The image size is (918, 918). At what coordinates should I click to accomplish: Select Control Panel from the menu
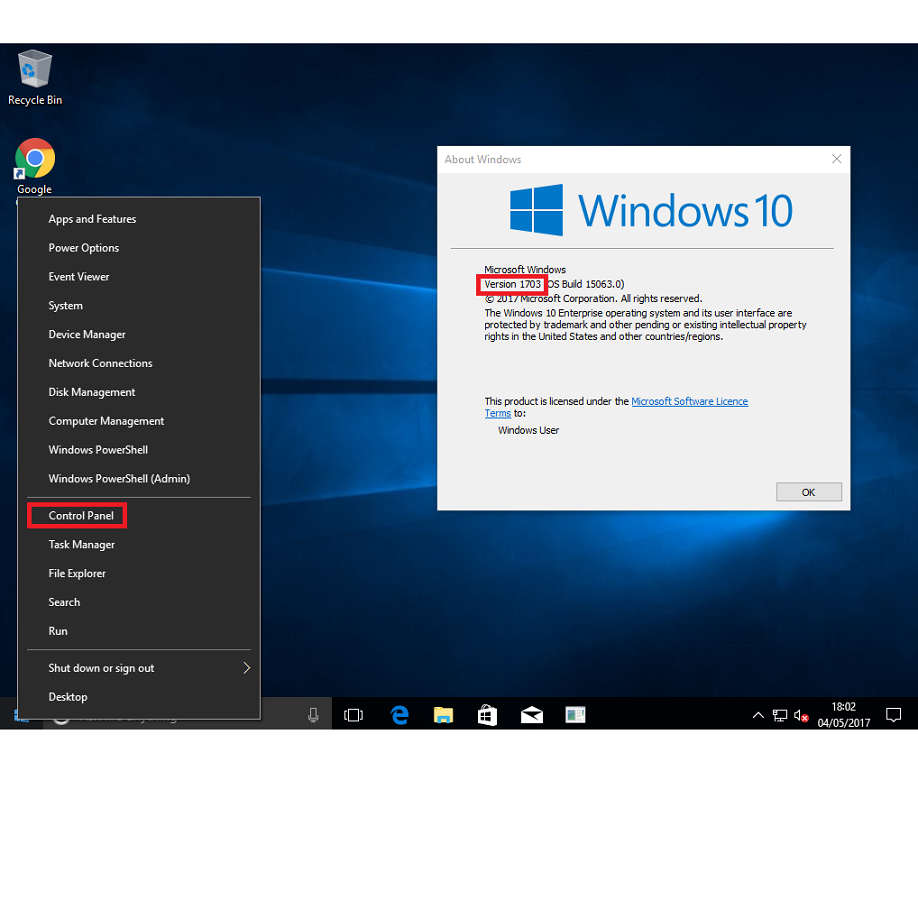(81, 516)
